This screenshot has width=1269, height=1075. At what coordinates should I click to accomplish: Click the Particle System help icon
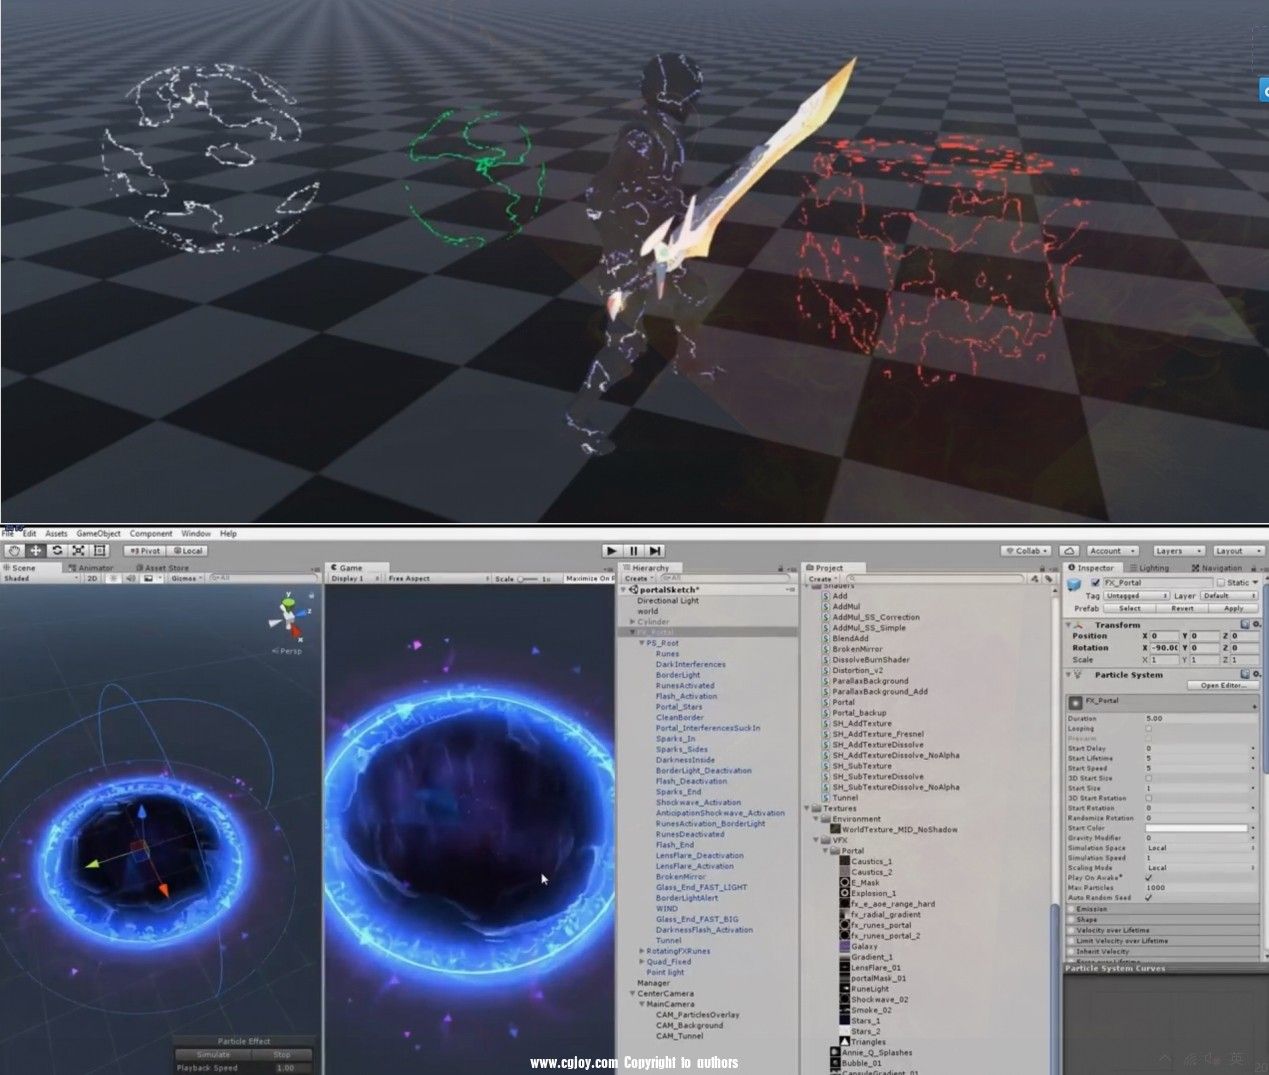[1245, 675]
